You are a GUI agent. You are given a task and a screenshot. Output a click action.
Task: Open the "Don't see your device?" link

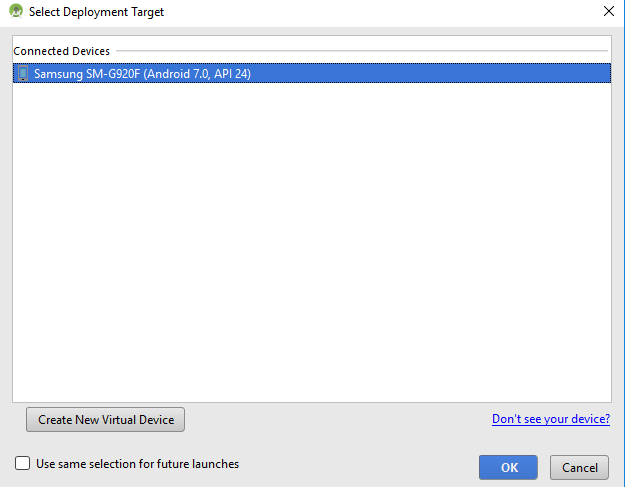551,419
